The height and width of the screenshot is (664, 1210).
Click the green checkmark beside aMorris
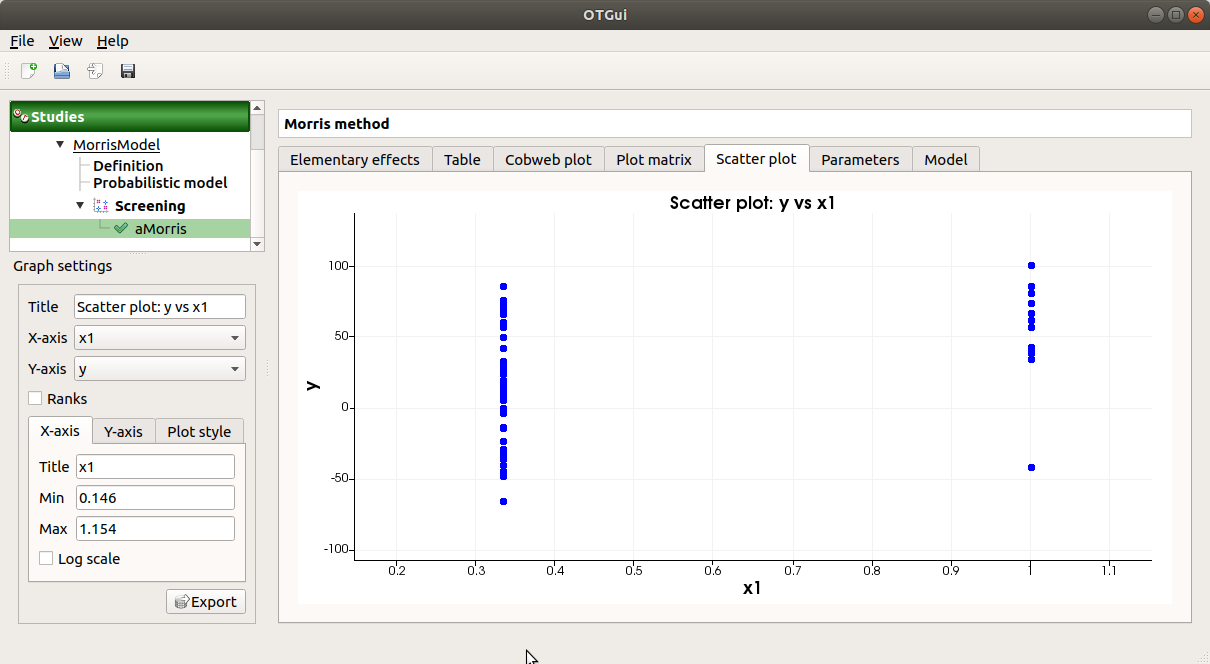click(x=121, y=229)
